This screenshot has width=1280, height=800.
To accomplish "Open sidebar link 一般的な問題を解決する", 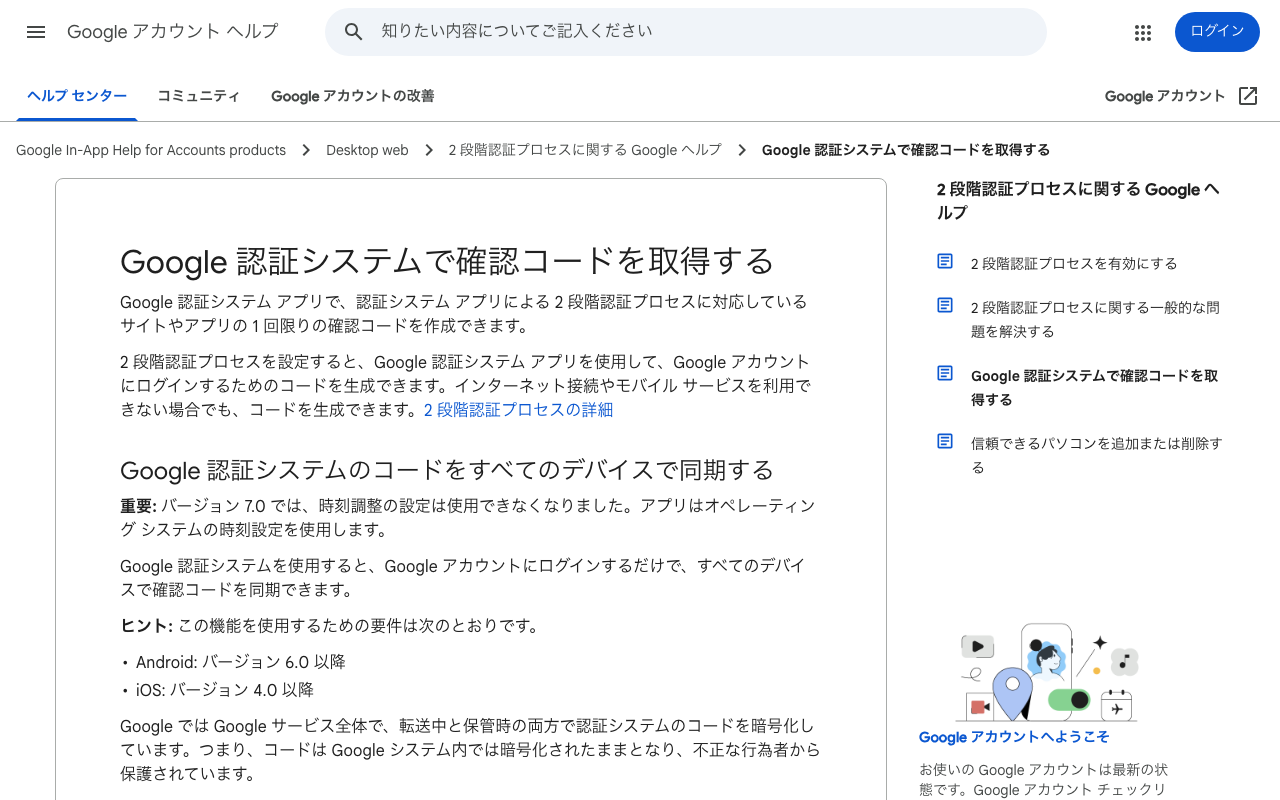I will (x=1095, y=320).
